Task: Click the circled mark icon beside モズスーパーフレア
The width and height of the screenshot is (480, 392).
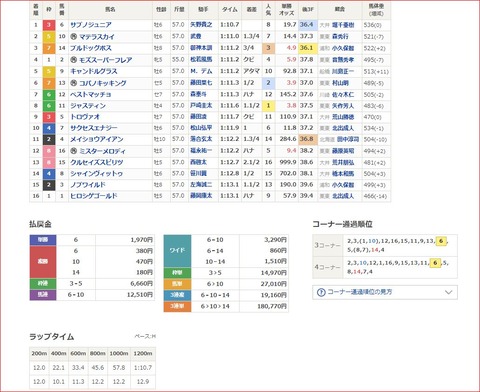Action: pyautogui.click(x=74, y=60)
